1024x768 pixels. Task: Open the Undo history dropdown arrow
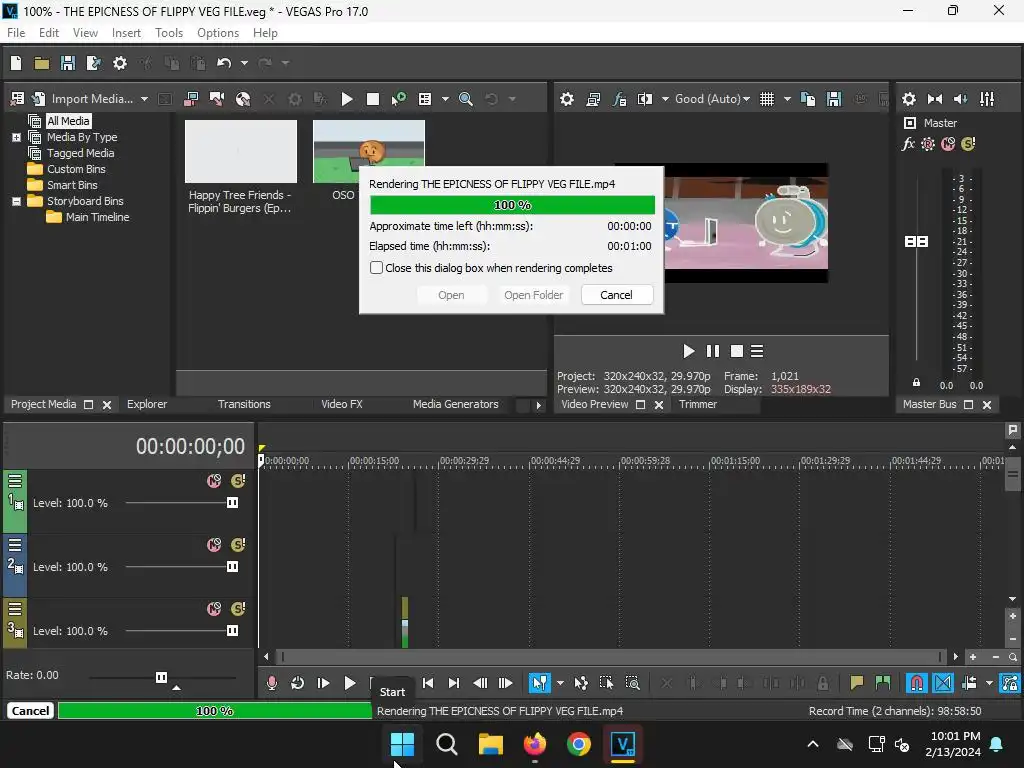pyautogui.click(x=244, y=63)
